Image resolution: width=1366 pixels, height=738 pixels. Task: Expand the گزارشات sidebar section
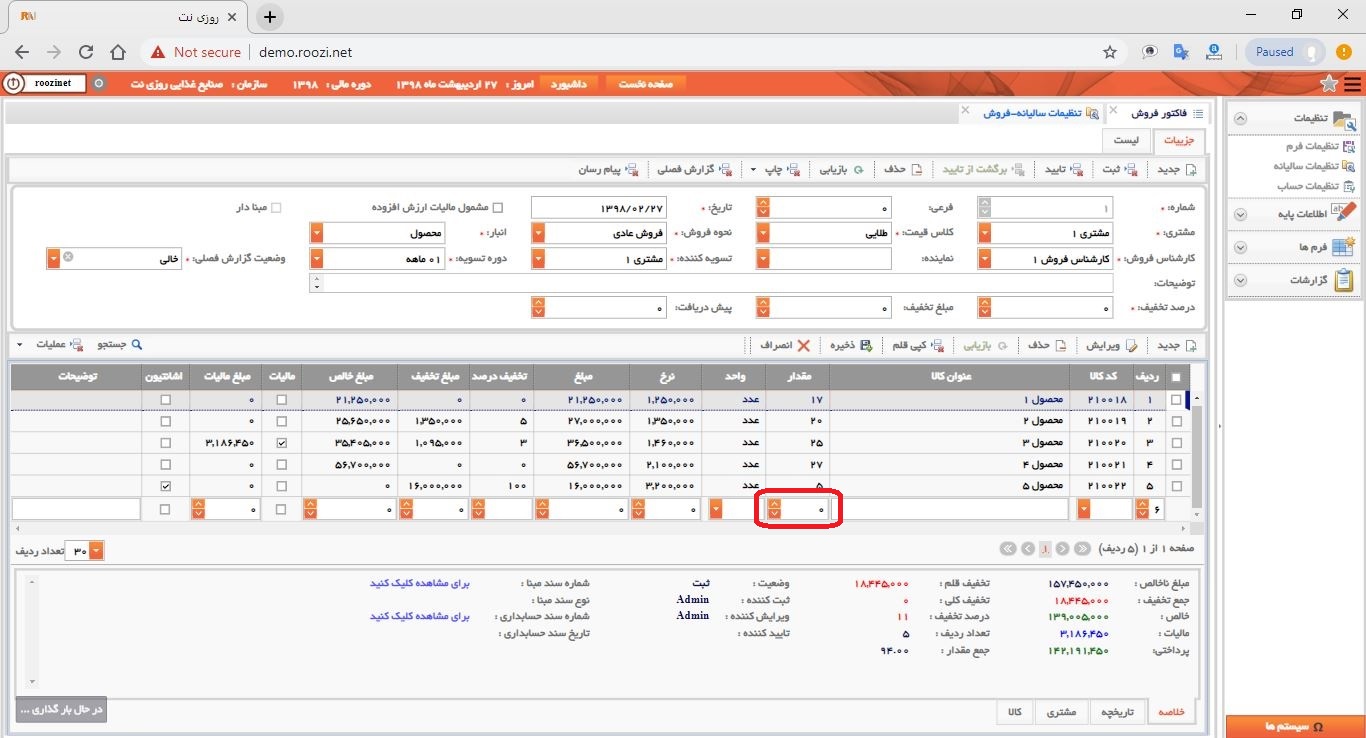coord(1296,280)
